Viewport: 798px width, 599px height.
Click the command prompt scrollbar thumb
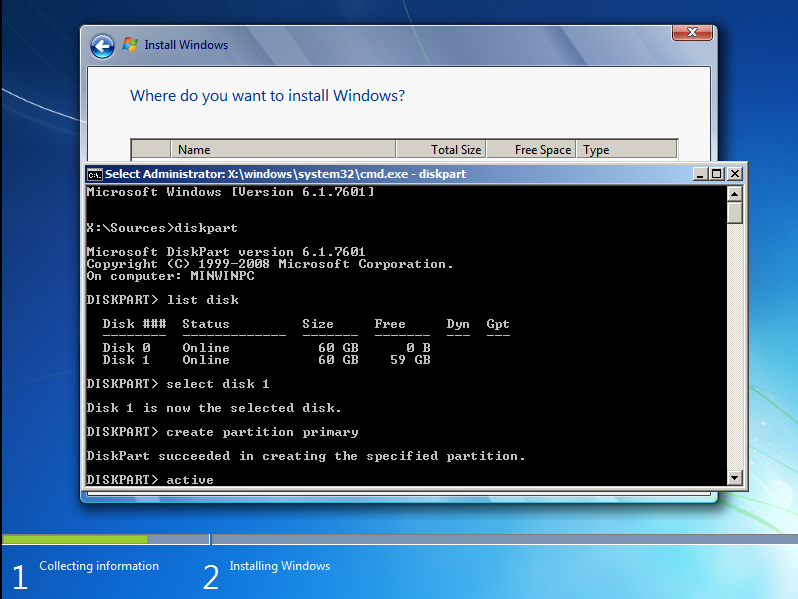(x=735, y=213)
